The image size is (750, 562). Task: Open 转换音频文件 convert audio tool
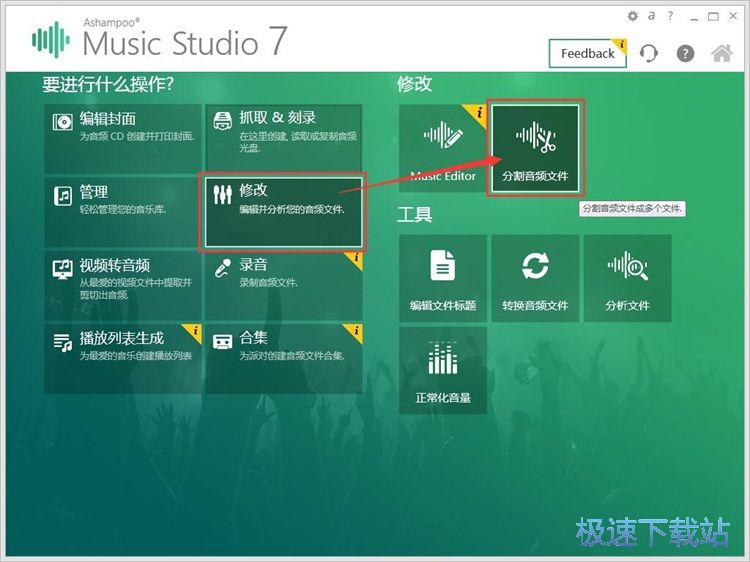click(x=535, y=278)
